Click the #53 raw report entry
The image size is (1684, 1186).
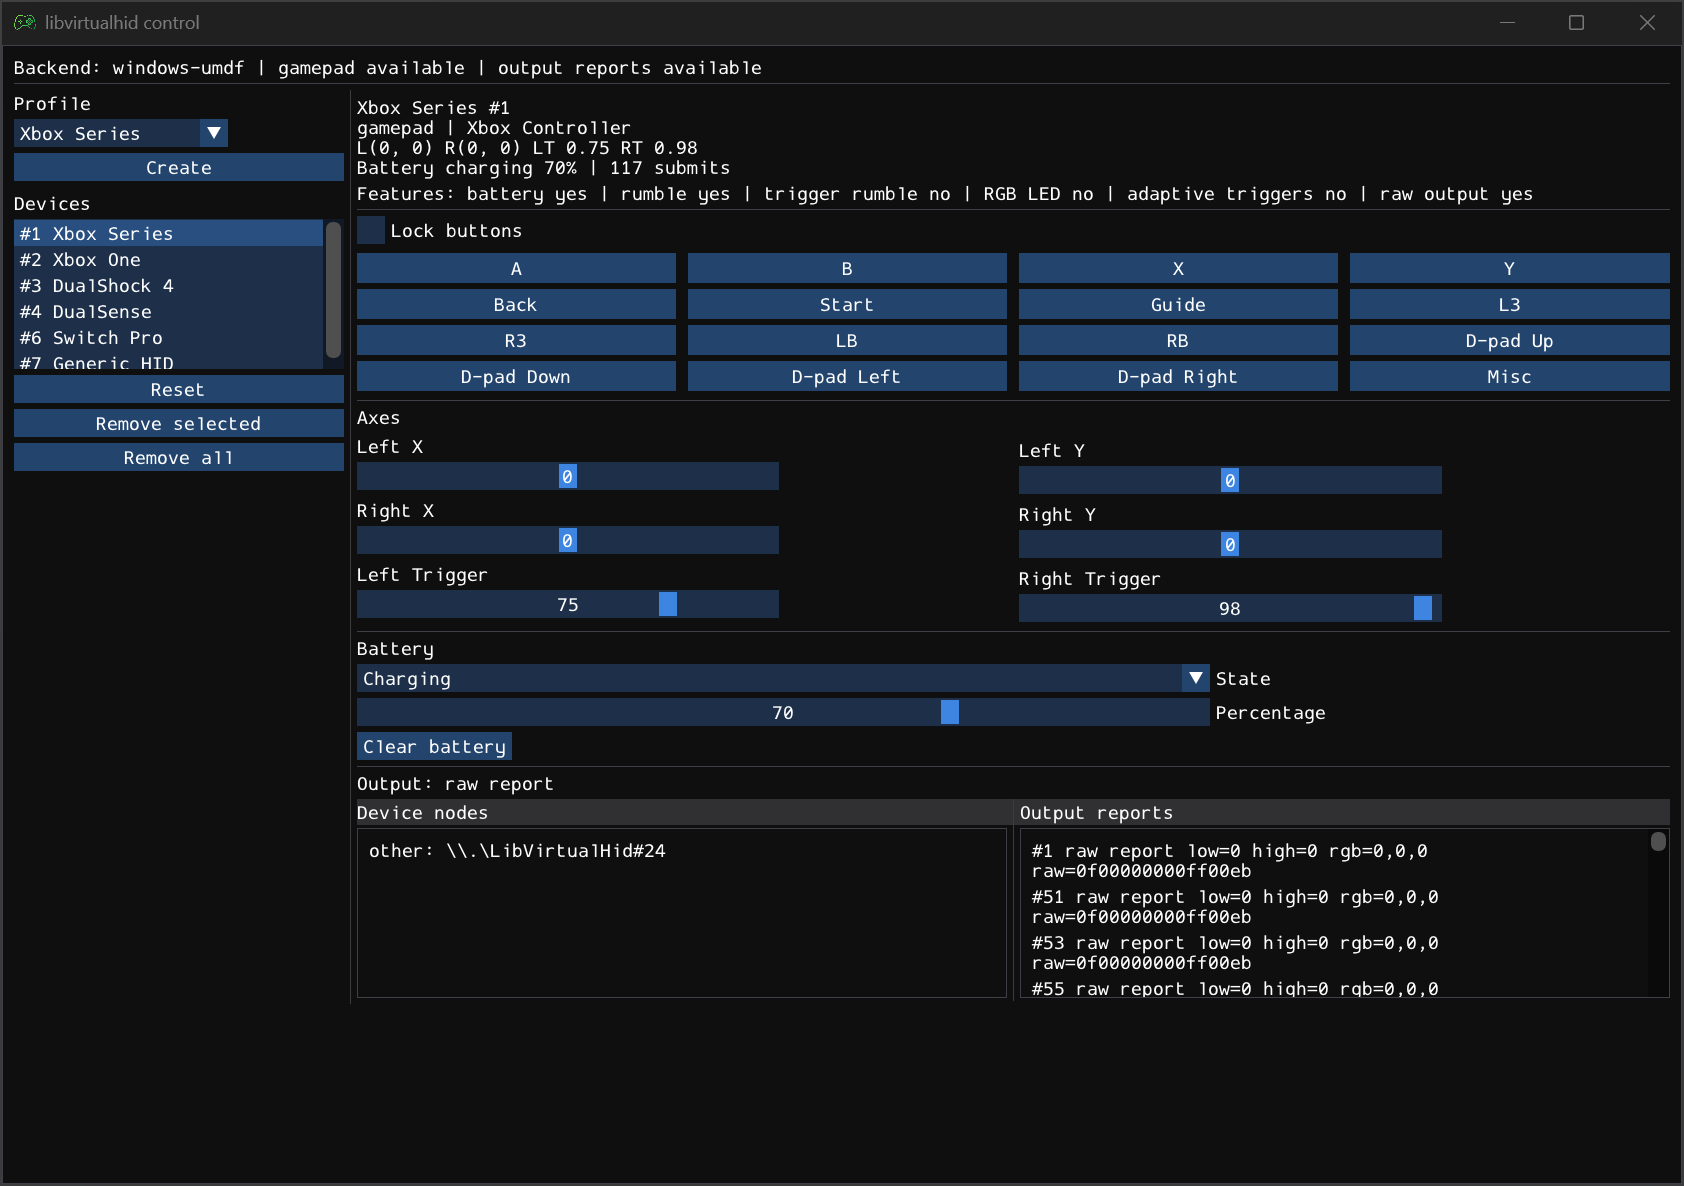1235,952
